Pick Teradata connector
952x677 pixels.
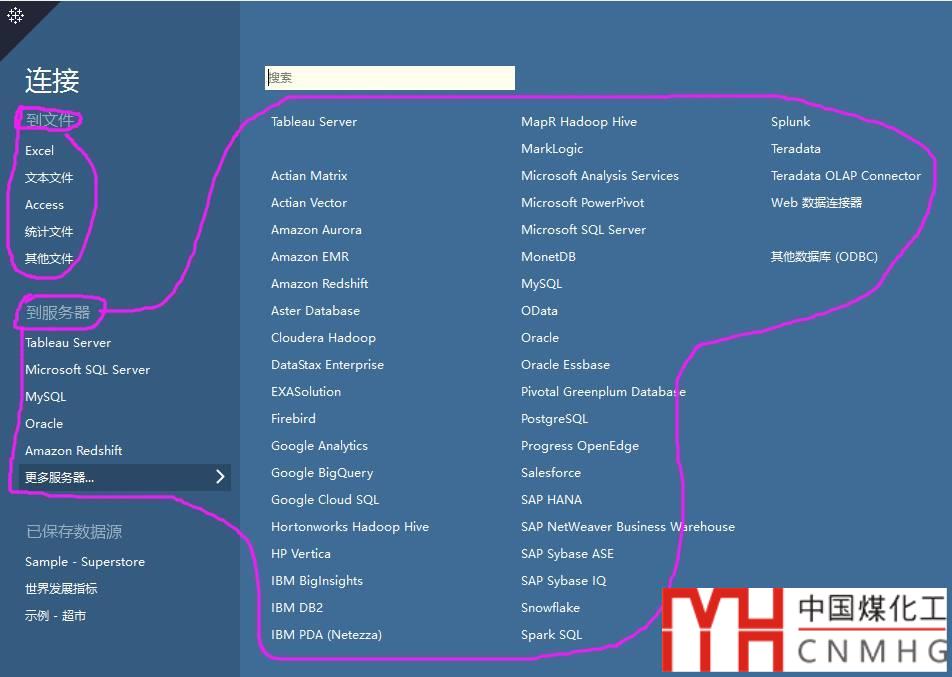click(795, 149)
